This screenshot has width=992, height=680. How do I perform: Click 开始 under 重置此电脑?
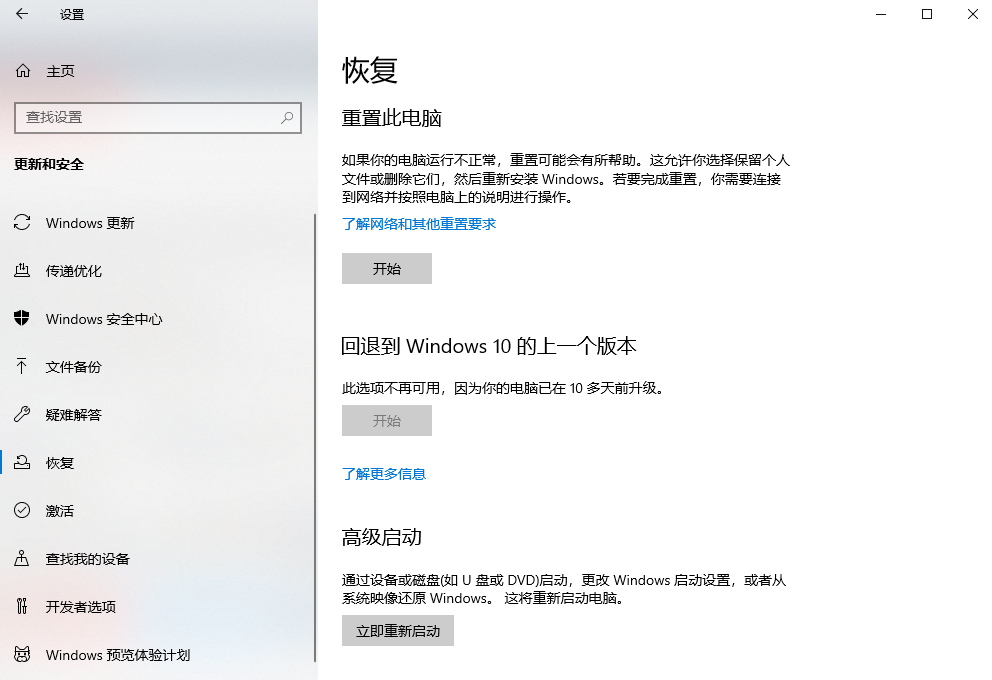387,268
